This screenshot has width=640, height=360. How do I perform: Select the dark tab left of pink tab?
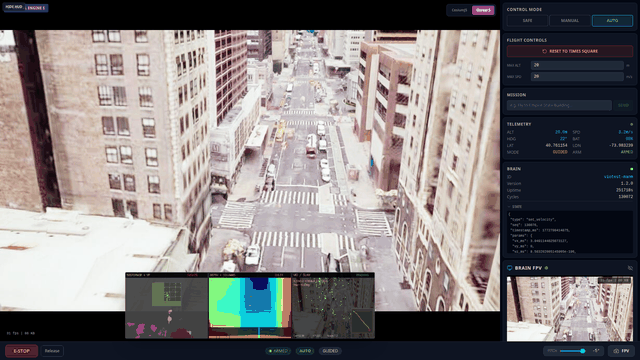pos(459,10)
